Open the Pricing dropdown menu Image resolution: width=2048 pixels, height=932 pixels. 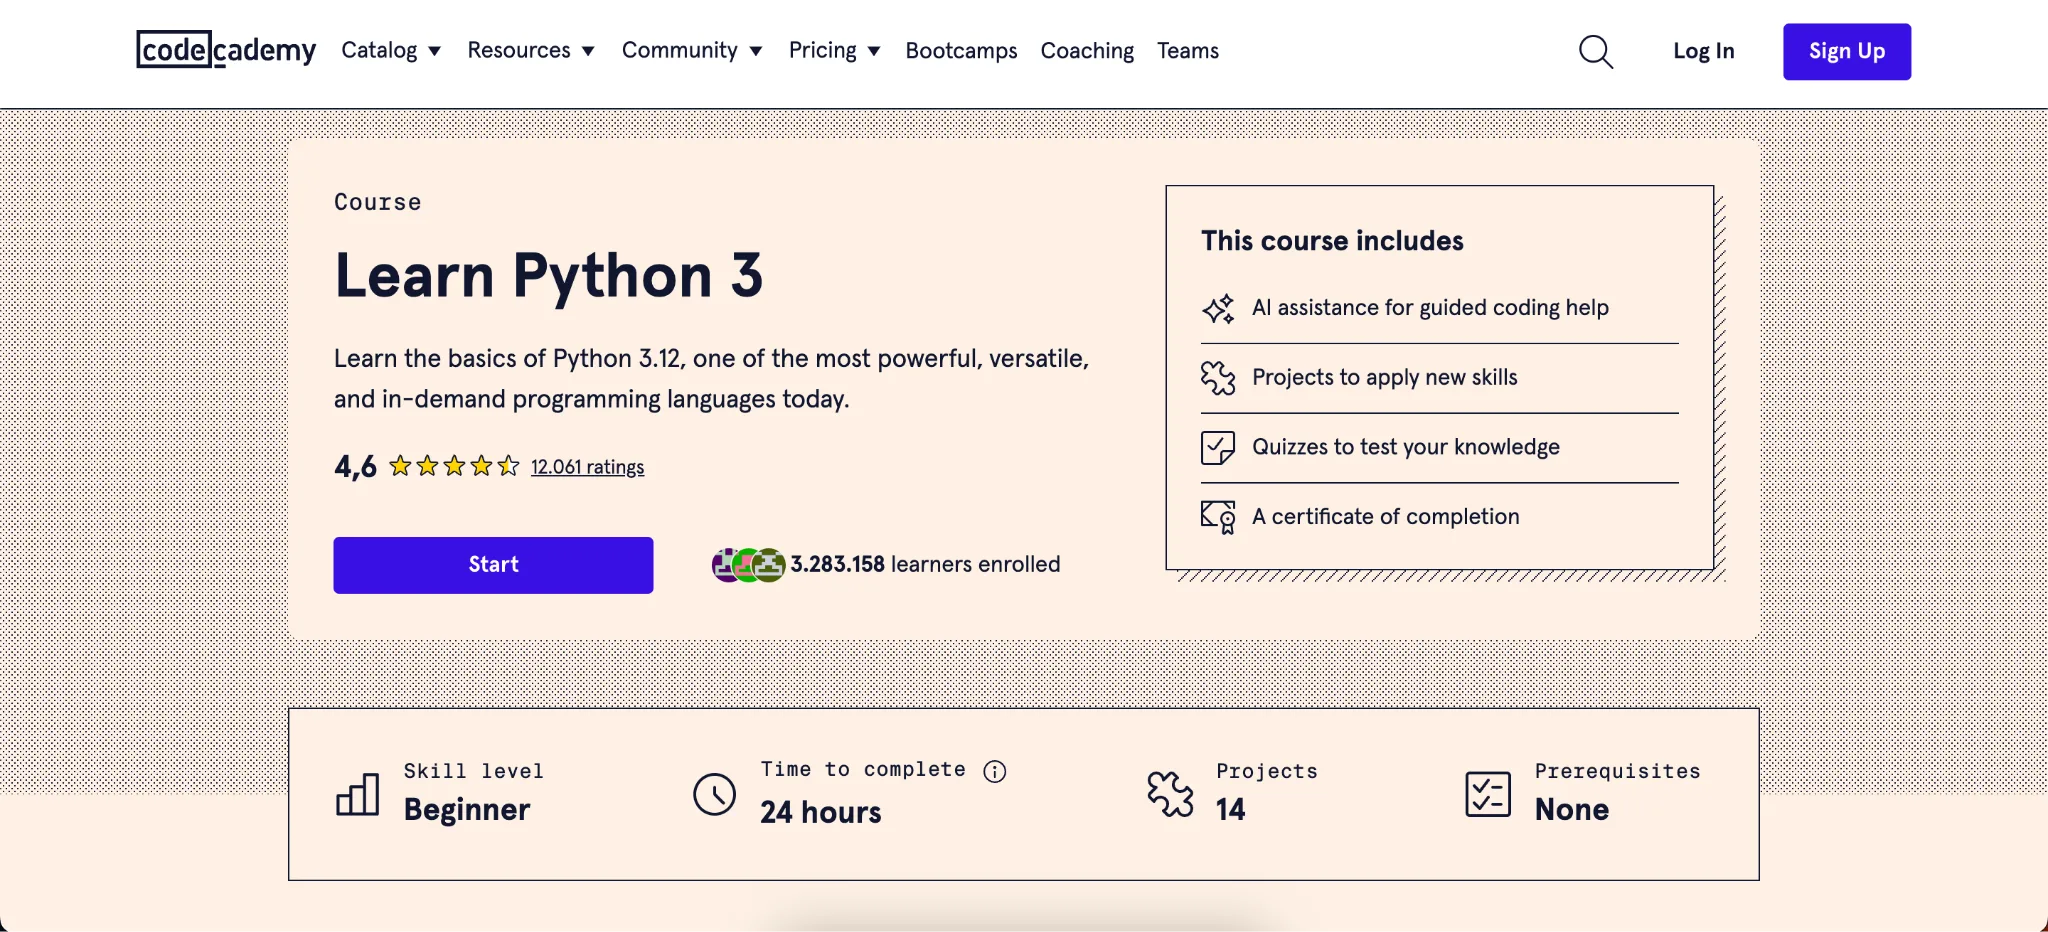point(834,50)
